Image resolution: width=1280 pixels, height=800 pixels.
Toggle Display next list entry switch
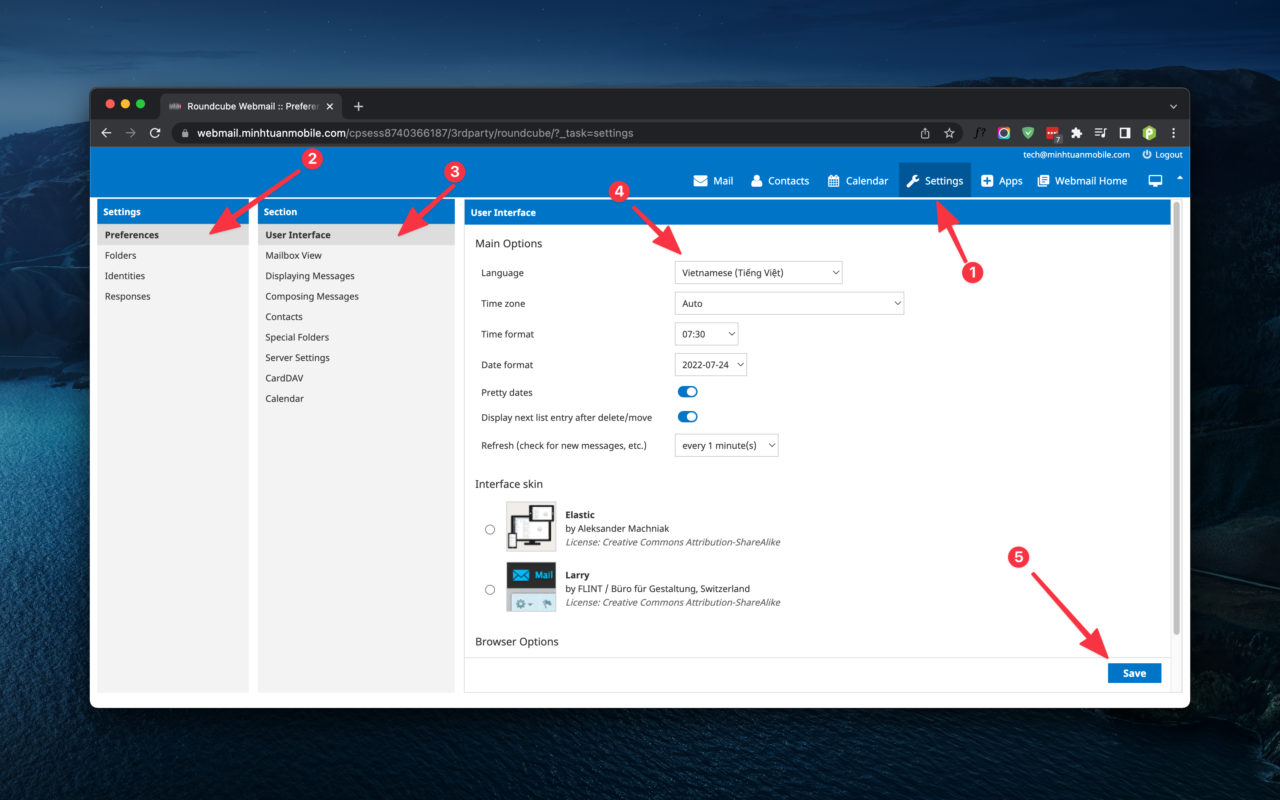click(x=687, y=417)
